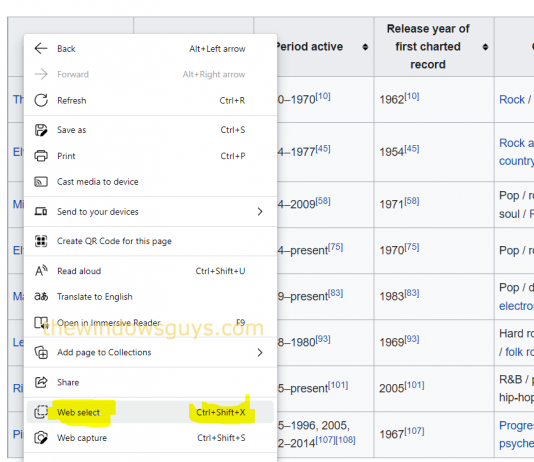Image resolution: width=534 pixels, height=462 pixels.
Task: Open reference [58] beside 1971
Action: click(x=412, y=201)
